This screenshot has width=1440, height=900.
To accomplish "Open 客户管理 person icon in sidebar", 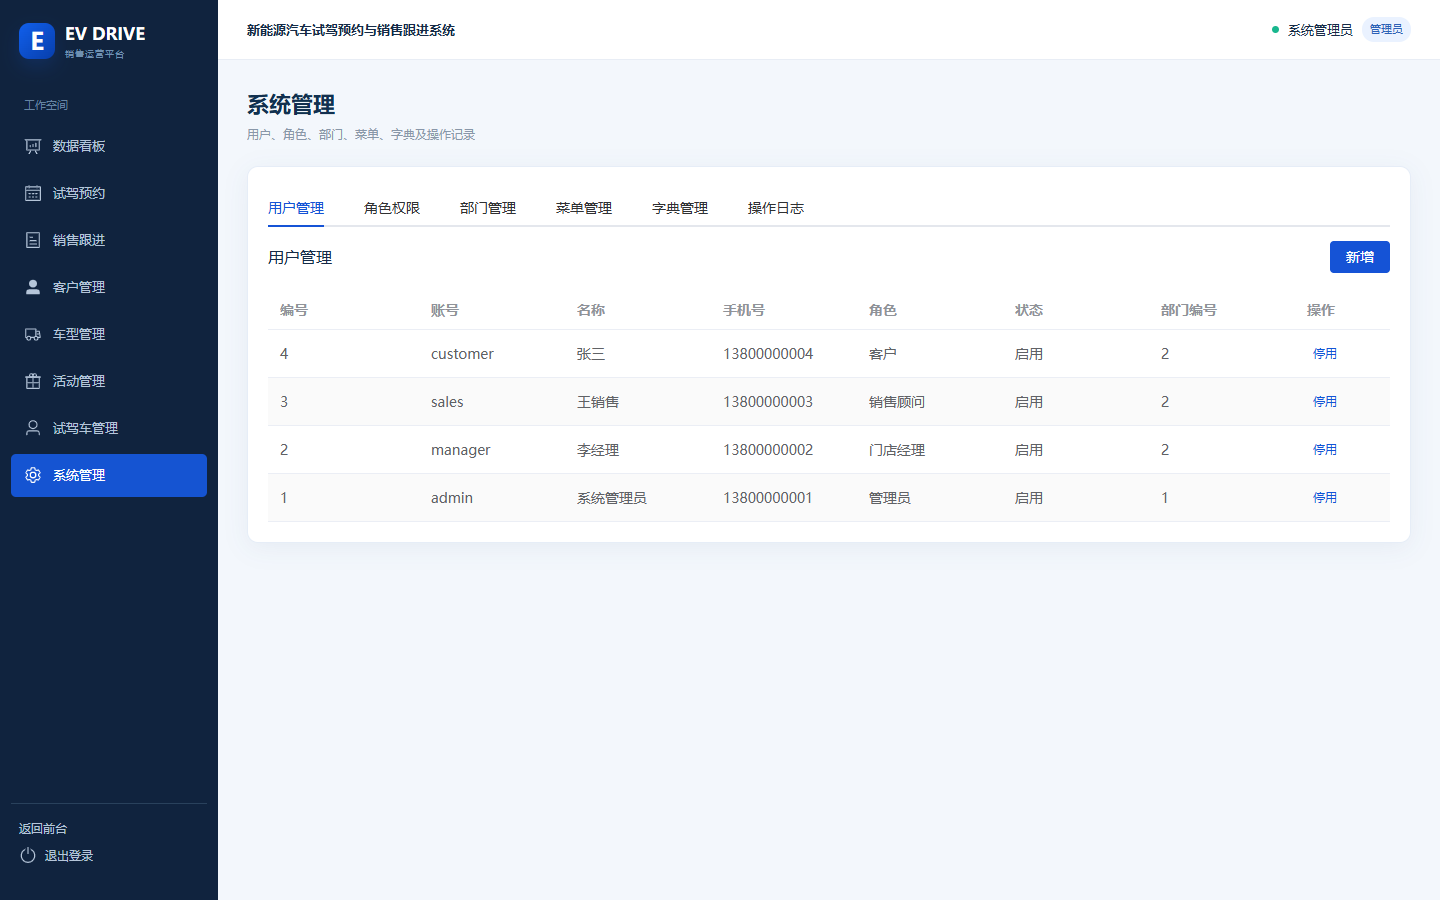I will 33,287.
